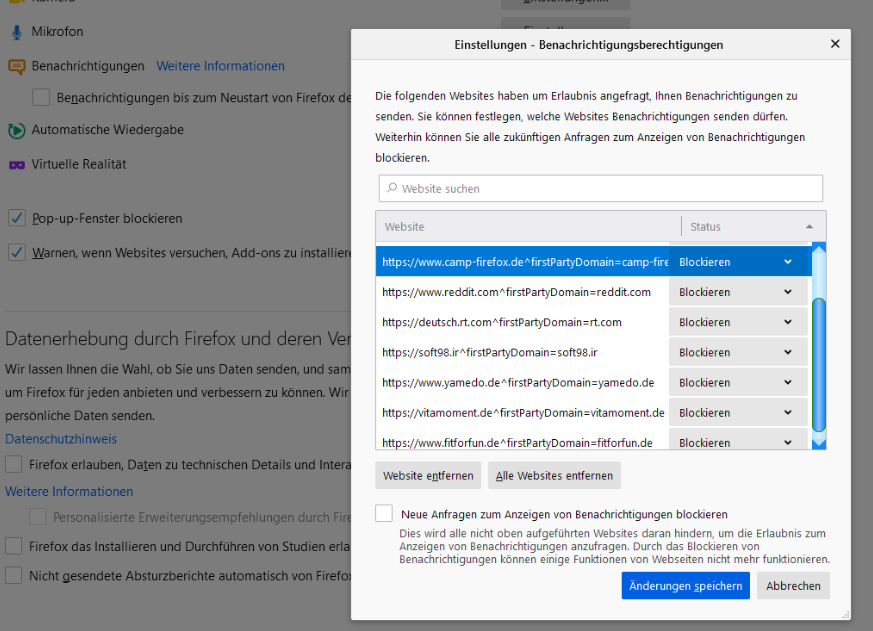Click the Automatische Wiedergabe play icon
The height and width of the screenshot is (631, 873).
point(16,130)
